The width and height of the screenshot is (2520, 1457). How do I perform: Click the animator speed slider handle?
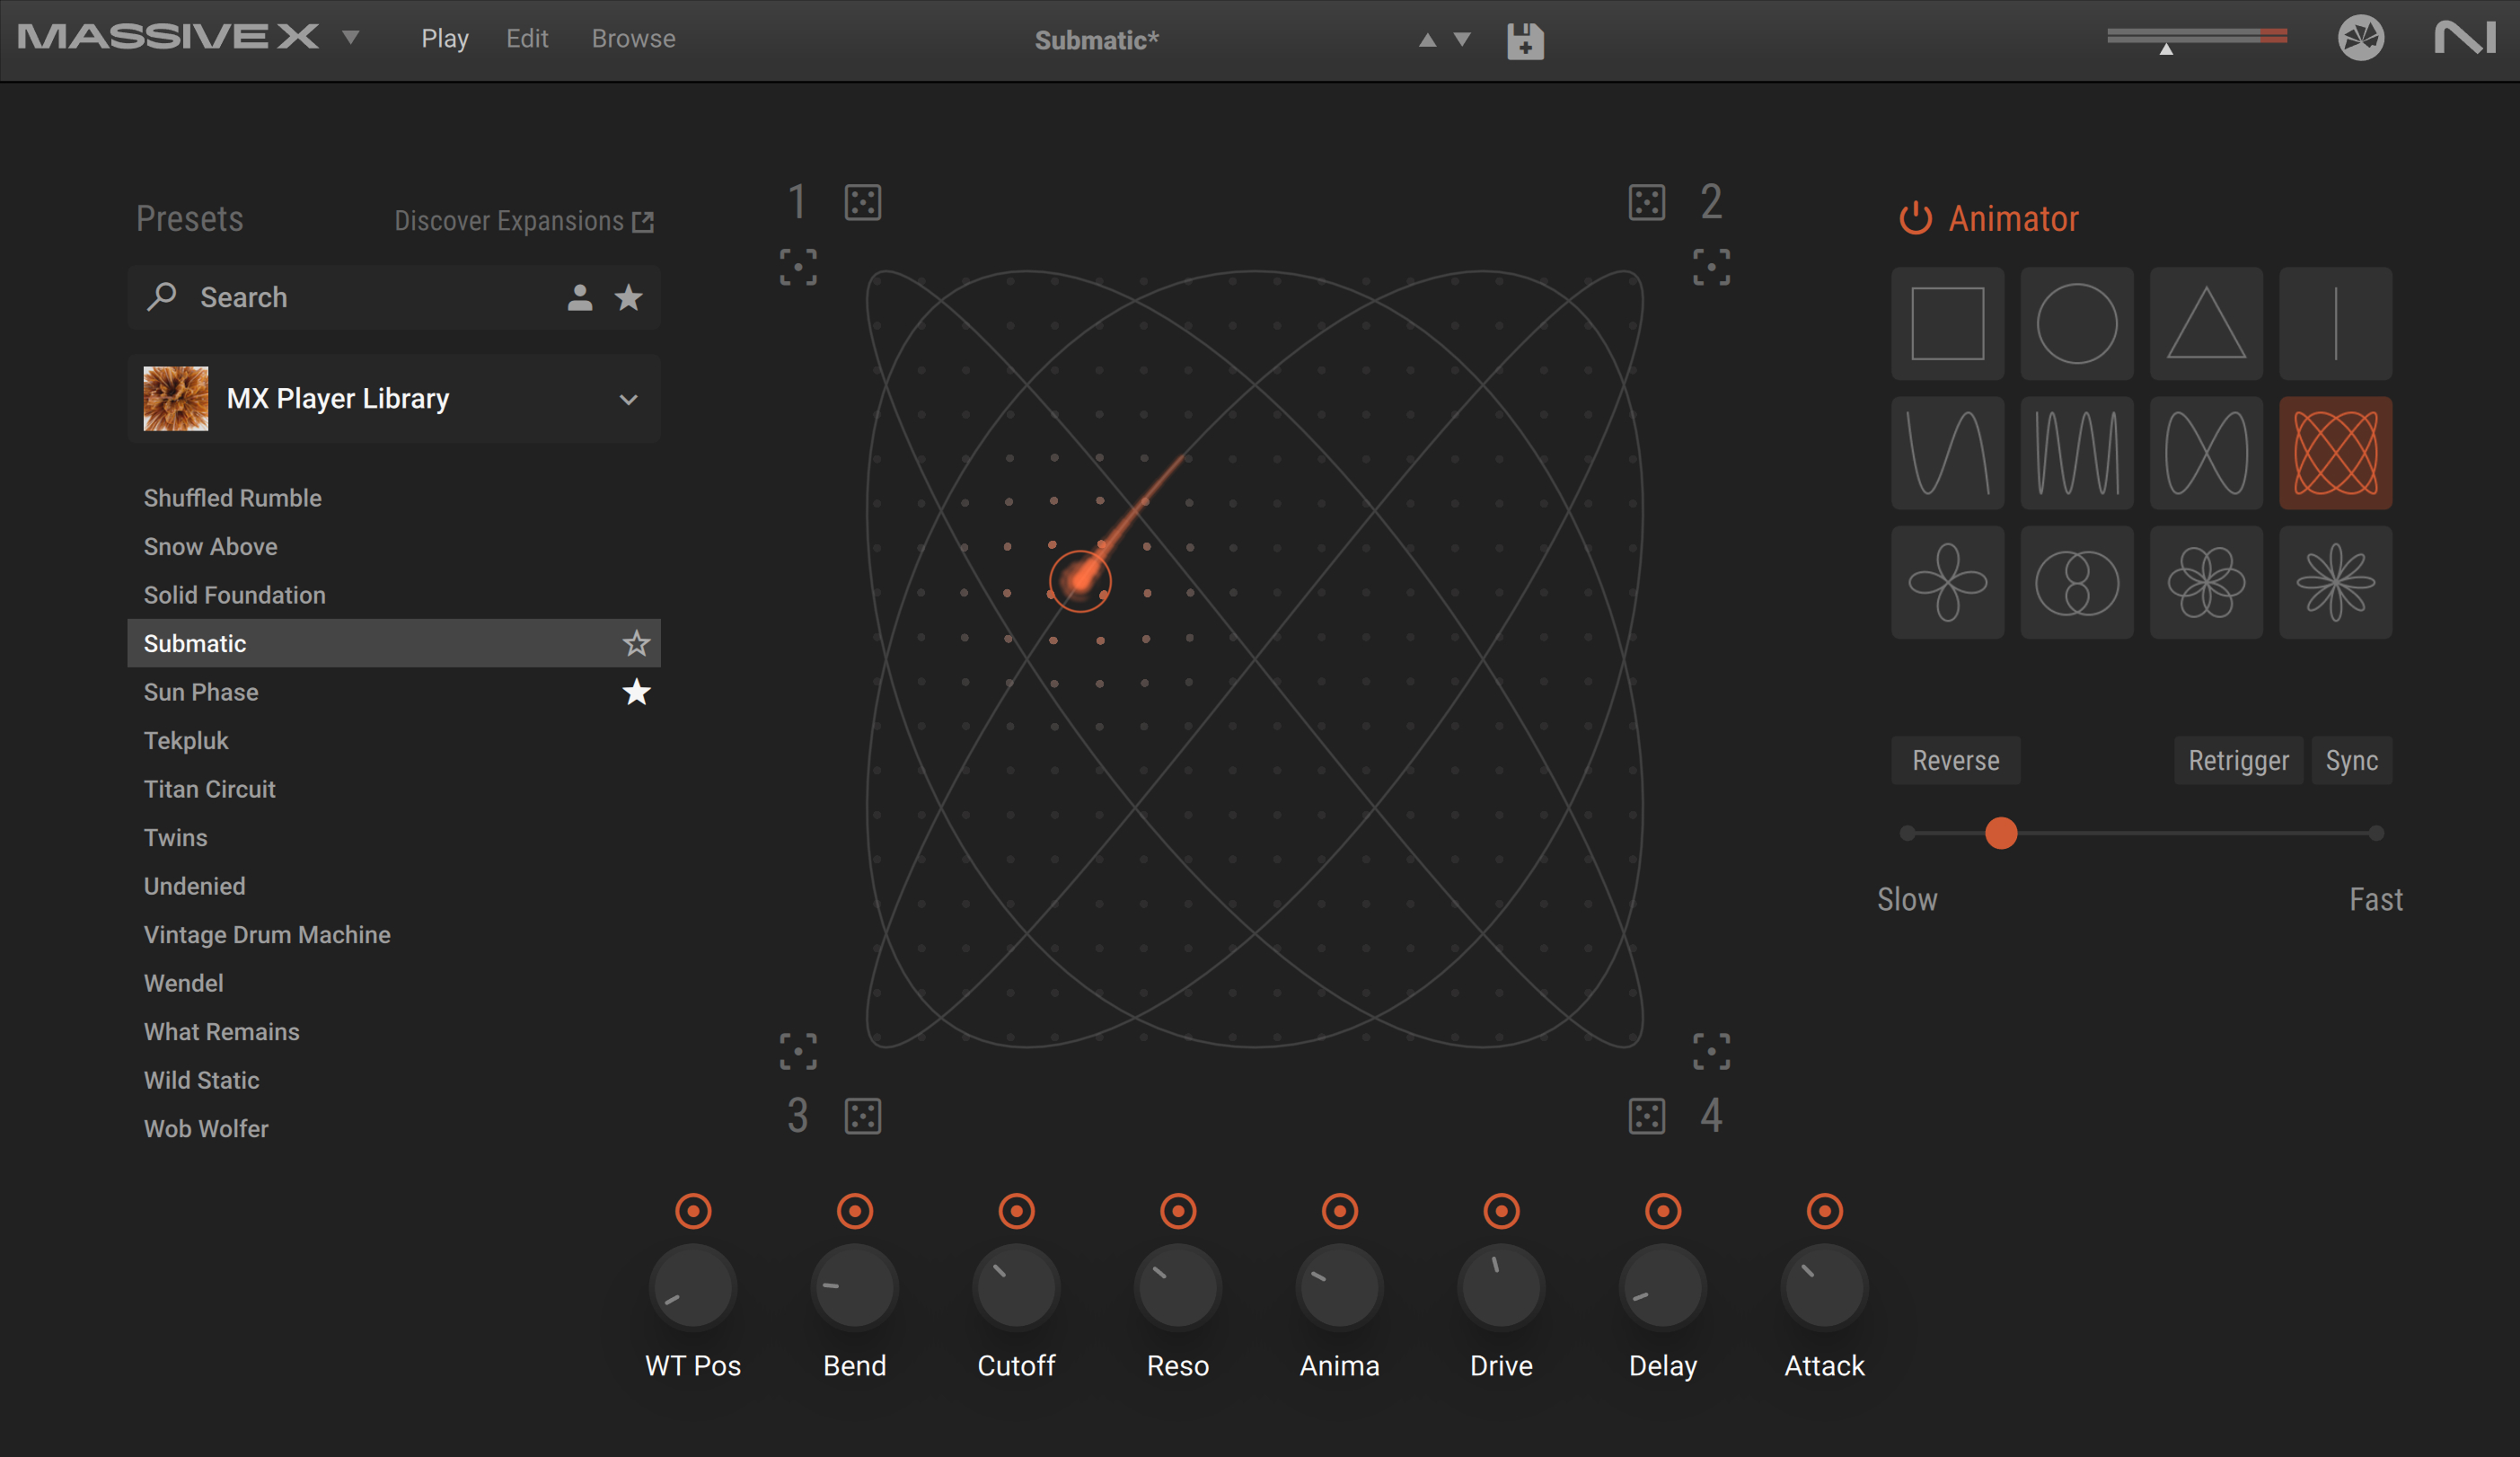2000,833
